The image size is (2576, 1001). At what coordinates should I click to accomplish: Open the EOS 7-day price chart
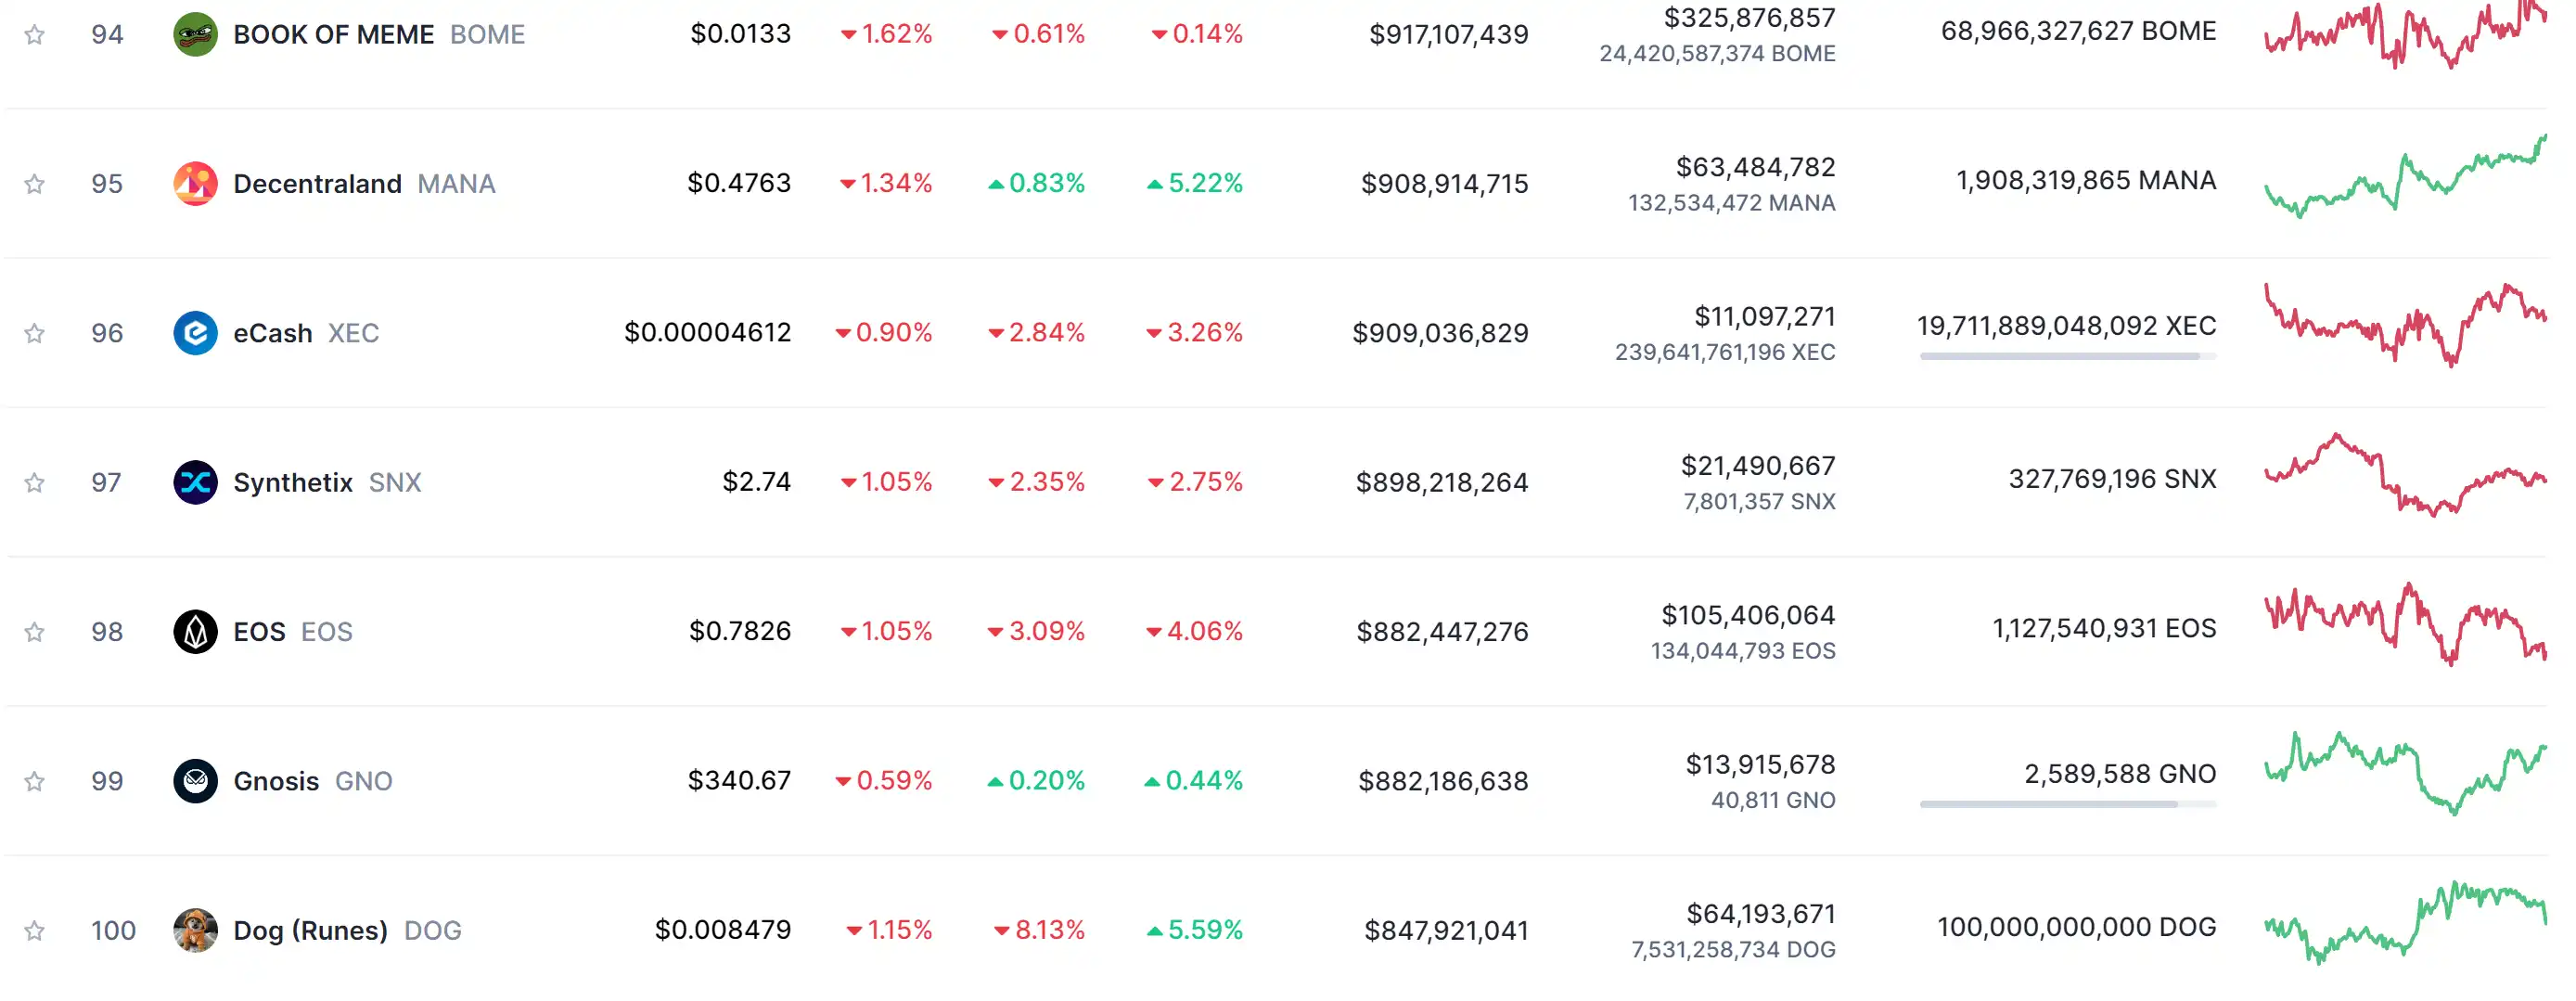(x=2405, y=624)
